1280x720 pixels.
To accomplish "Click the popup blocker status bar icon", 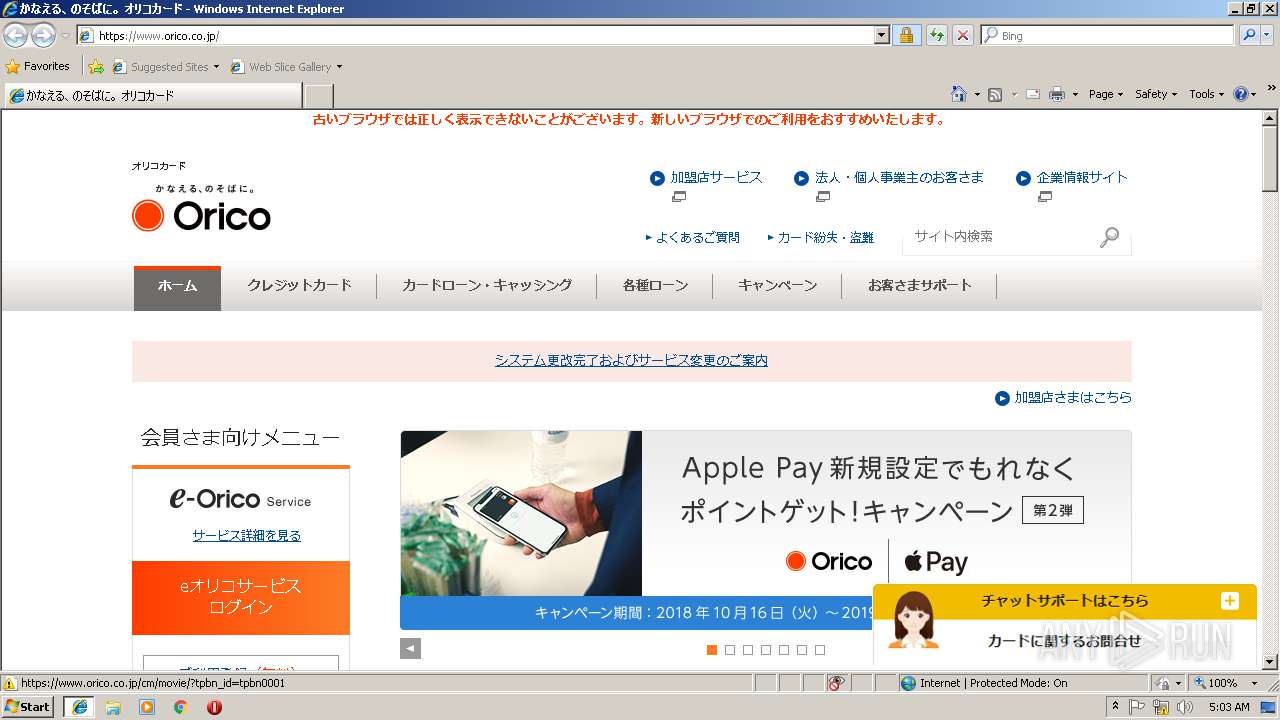I will (x=836, y=683).
